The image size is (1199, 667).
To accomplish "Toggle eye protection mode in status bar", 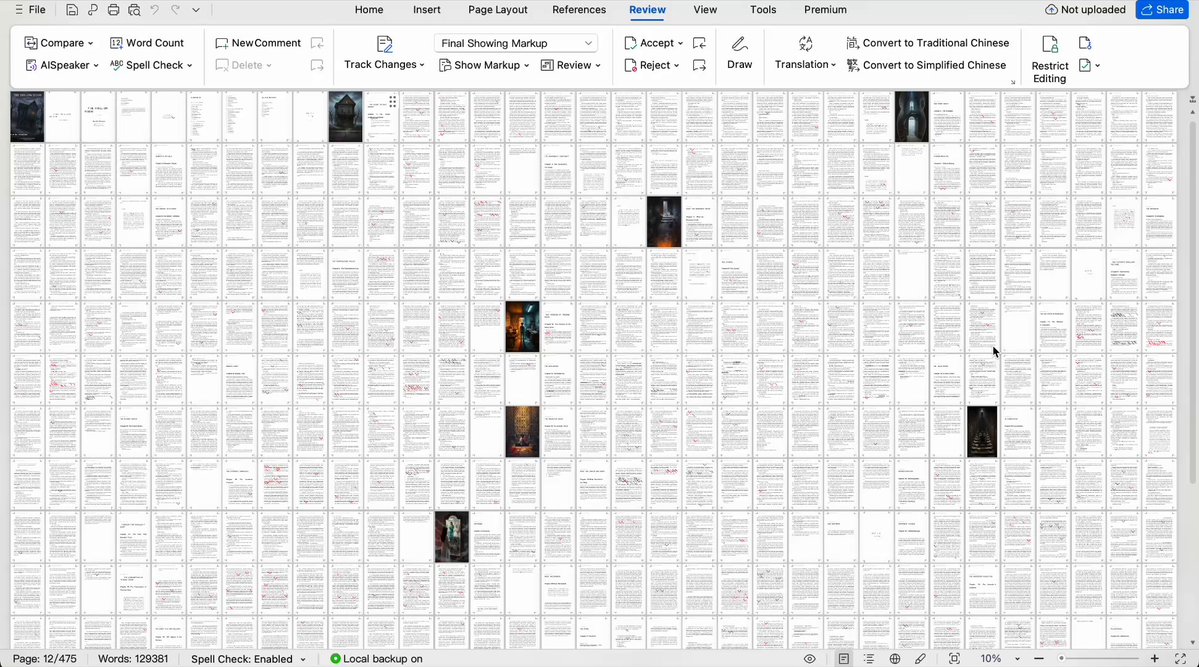I will tap(810, 659).
